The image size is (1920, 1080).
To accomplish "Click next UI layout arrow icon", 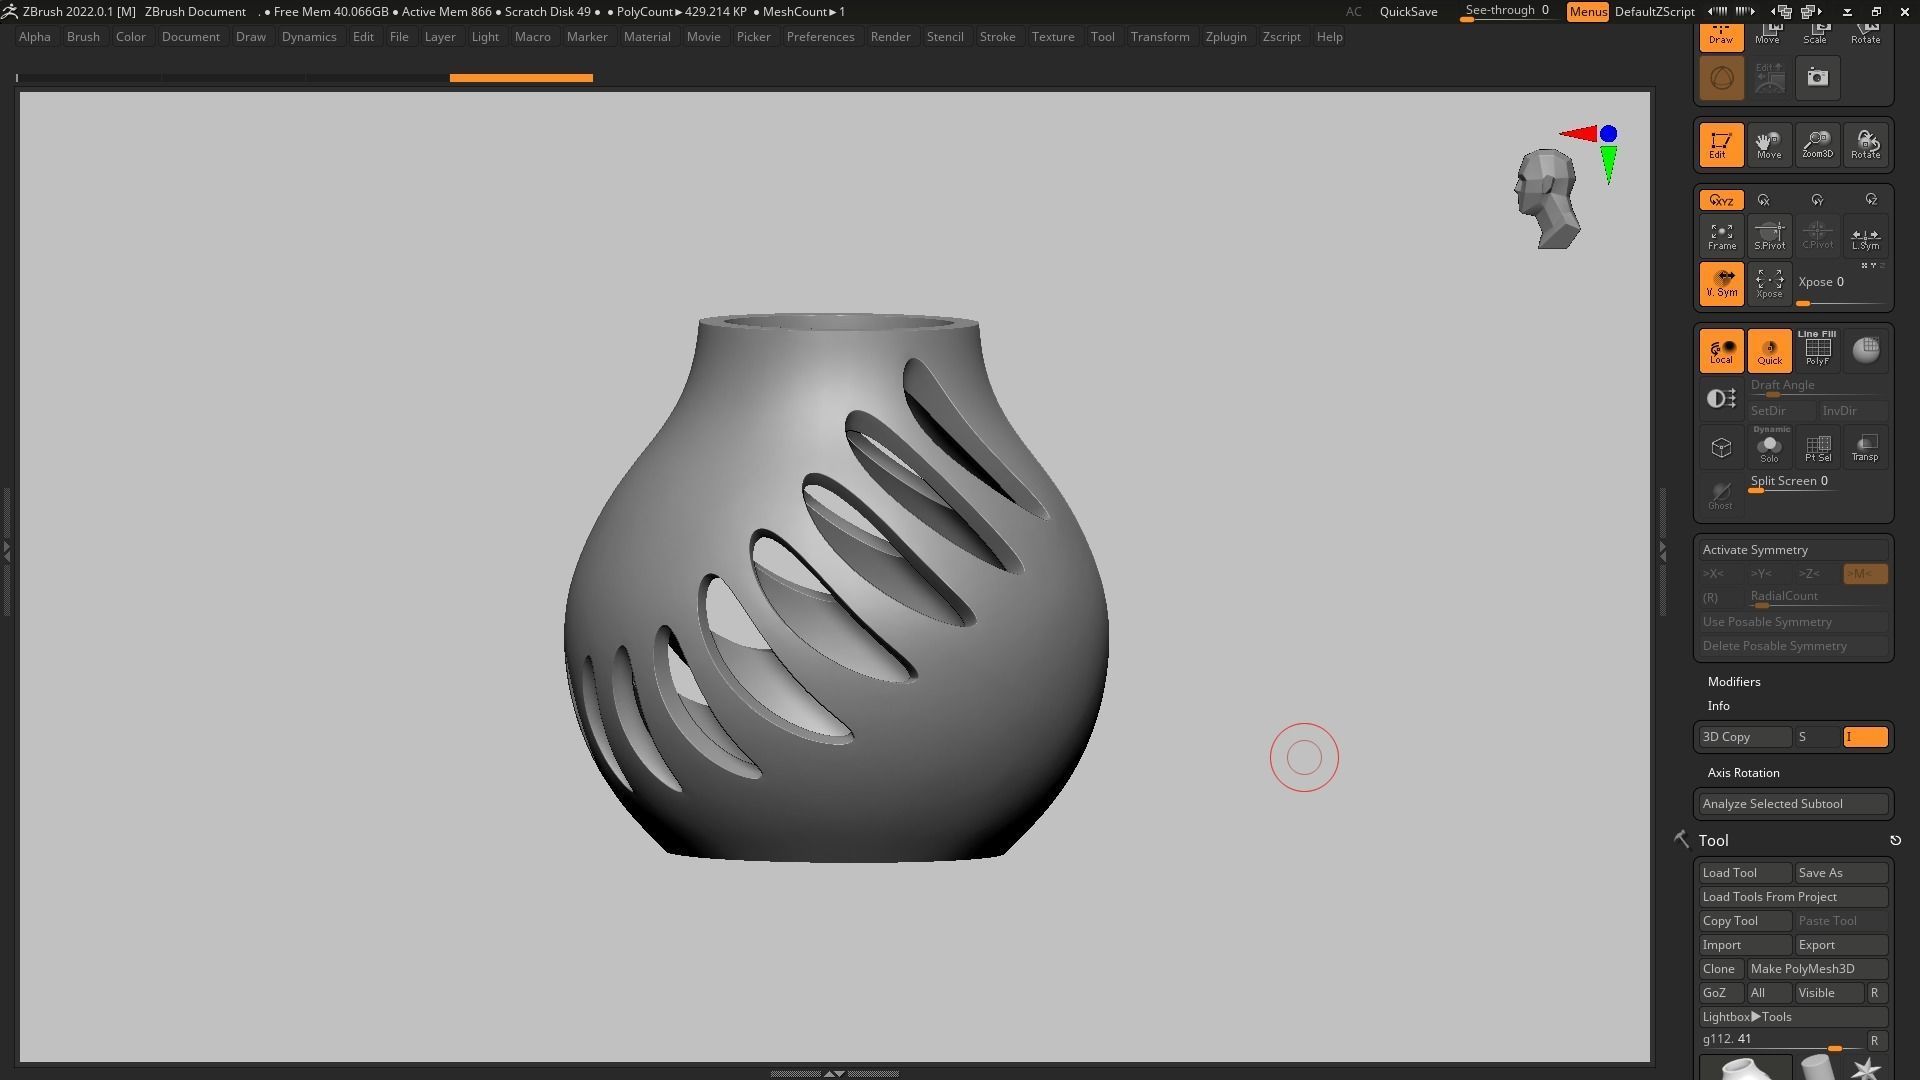I will click(x=1745, y=12).
